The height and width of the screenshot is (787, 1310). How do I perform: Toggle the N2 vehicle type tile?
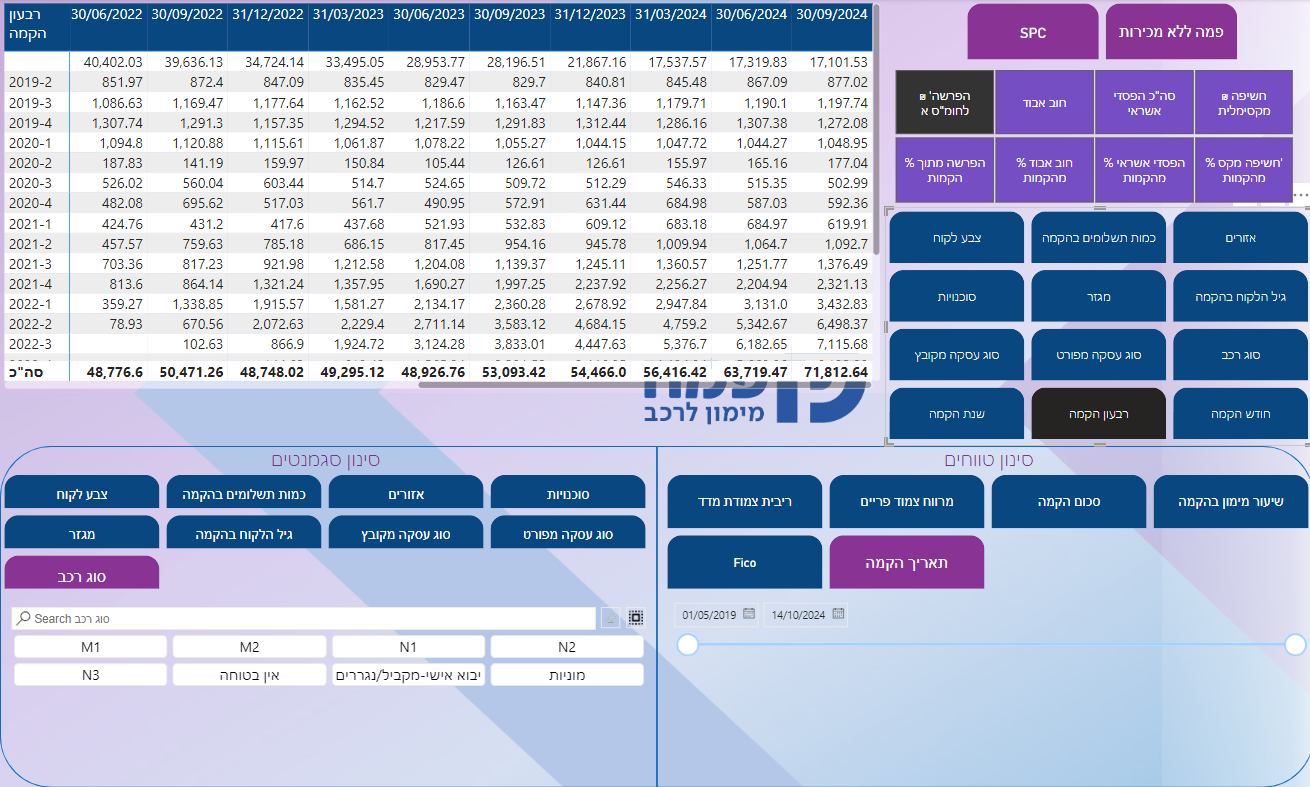point(567,647)
